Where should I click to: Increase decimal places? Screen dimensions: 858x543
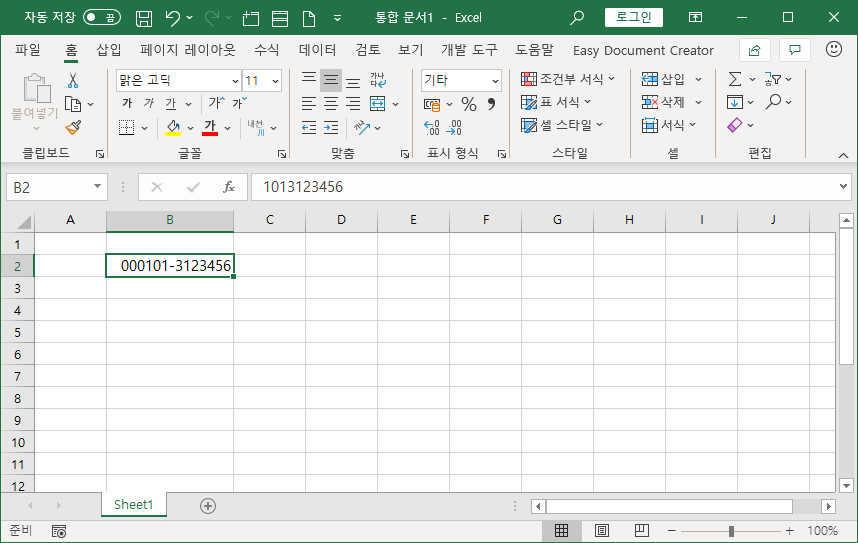coord(432,128)
